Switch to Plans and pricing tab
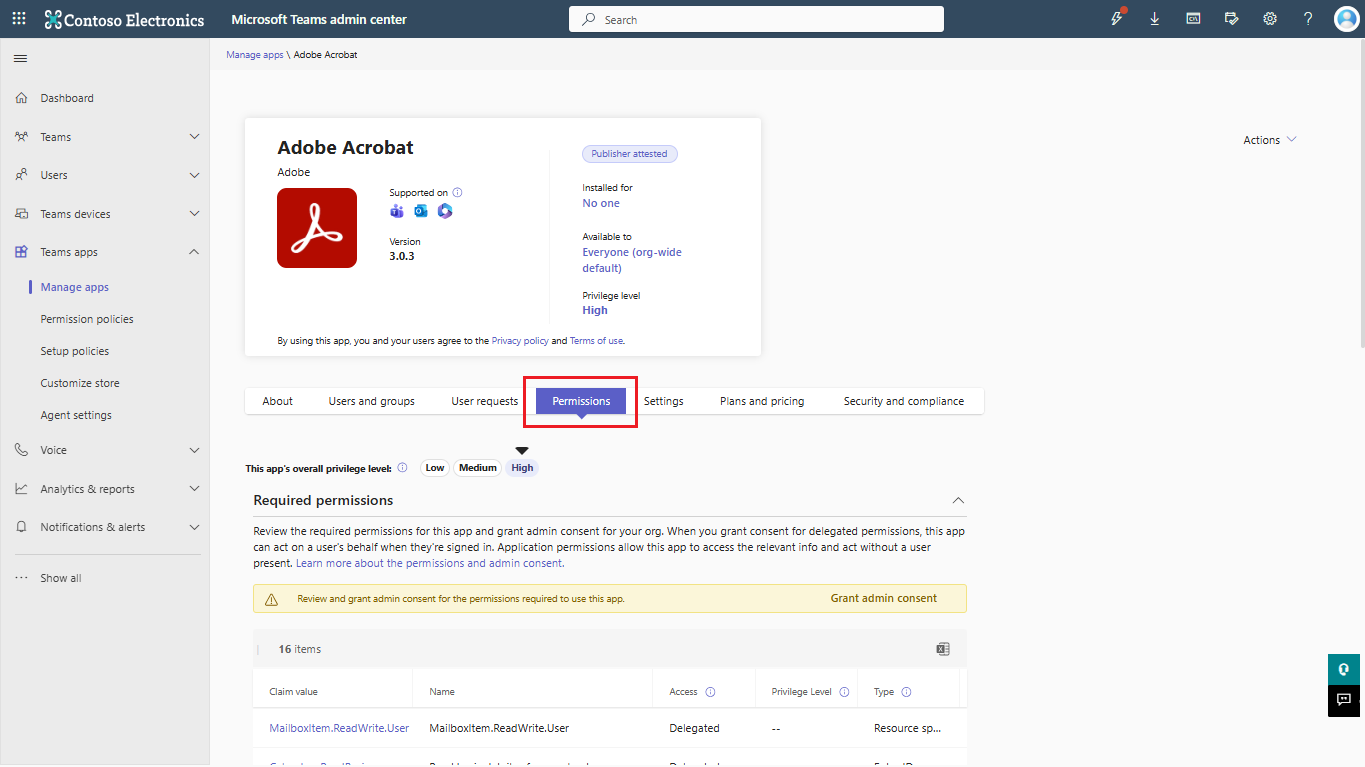This screenshot has height=767, width=1365. [762, 401]
